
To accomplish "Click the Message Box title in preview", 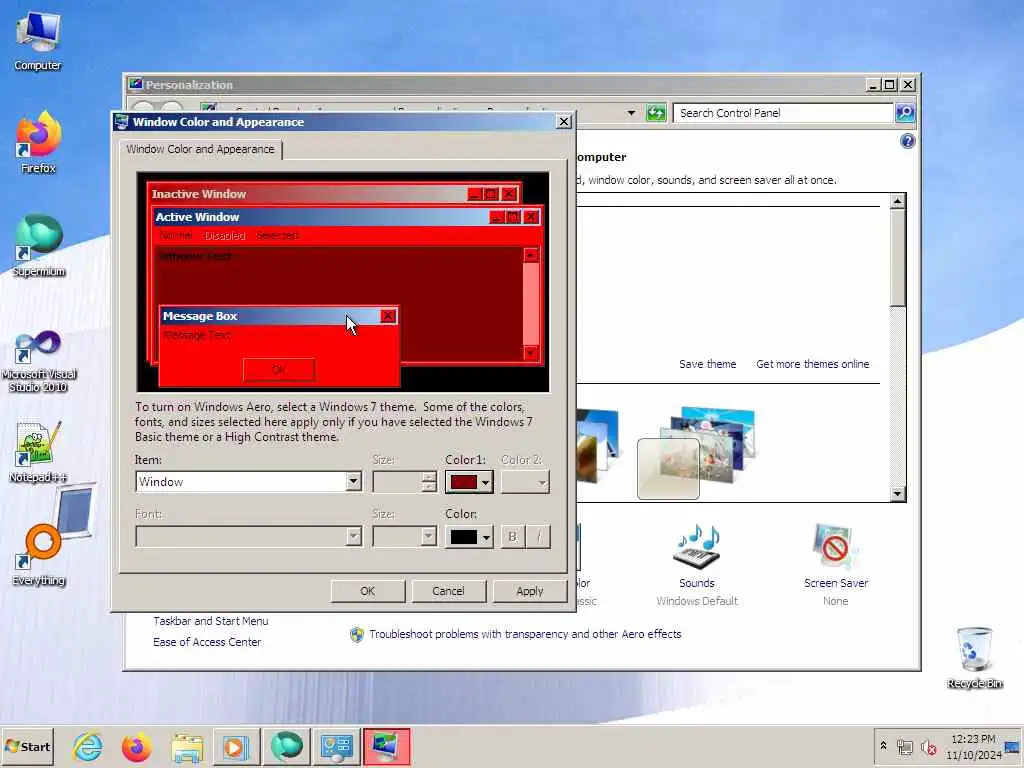I will point(200,316).
